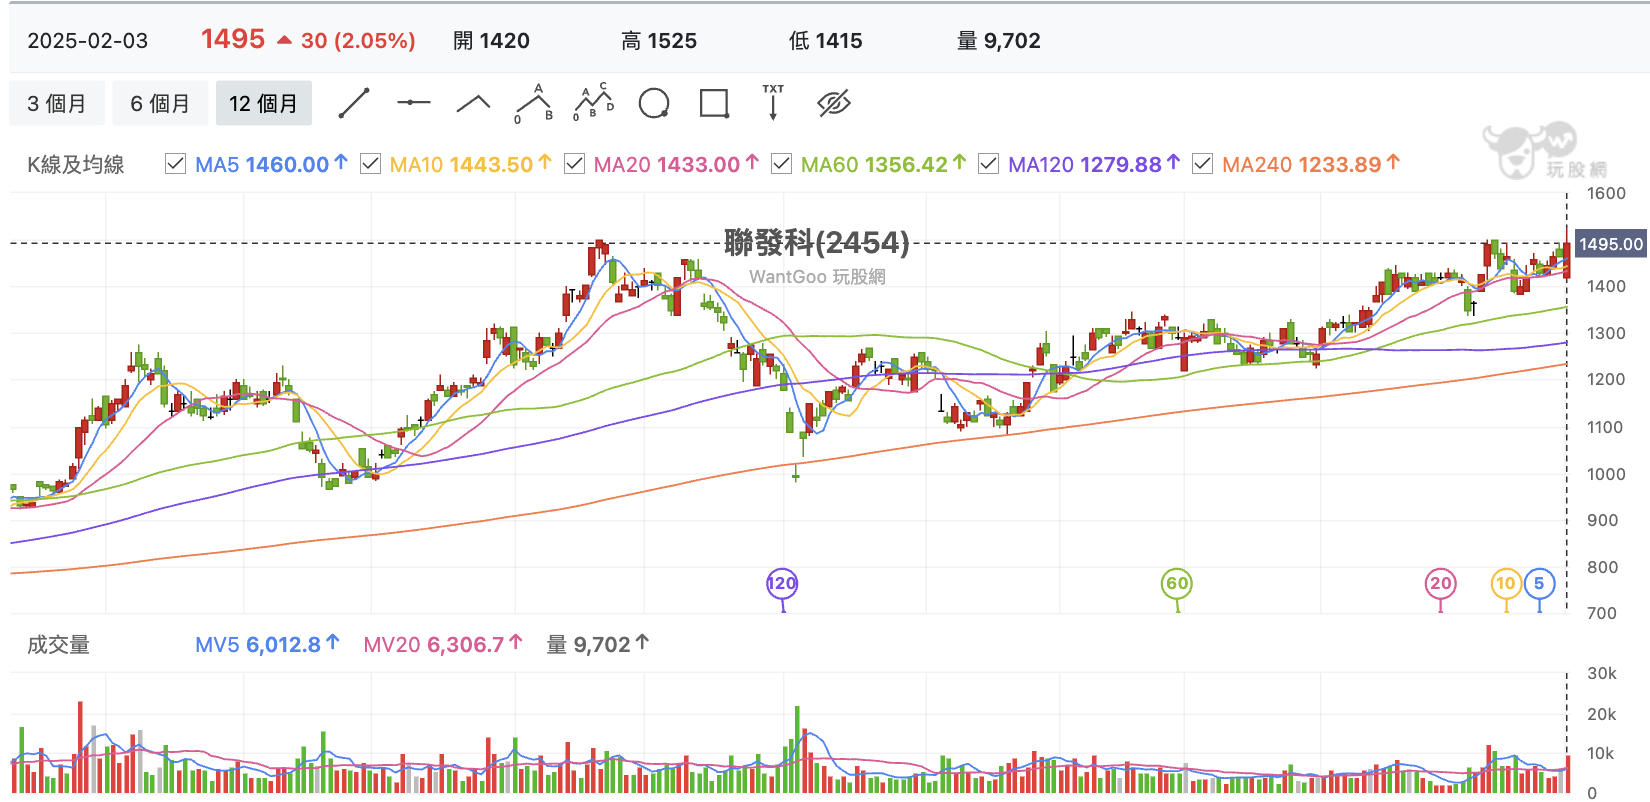Switch chart range to 6 個月
Viewport: 1650px width, 802px height.
point(160,103)
